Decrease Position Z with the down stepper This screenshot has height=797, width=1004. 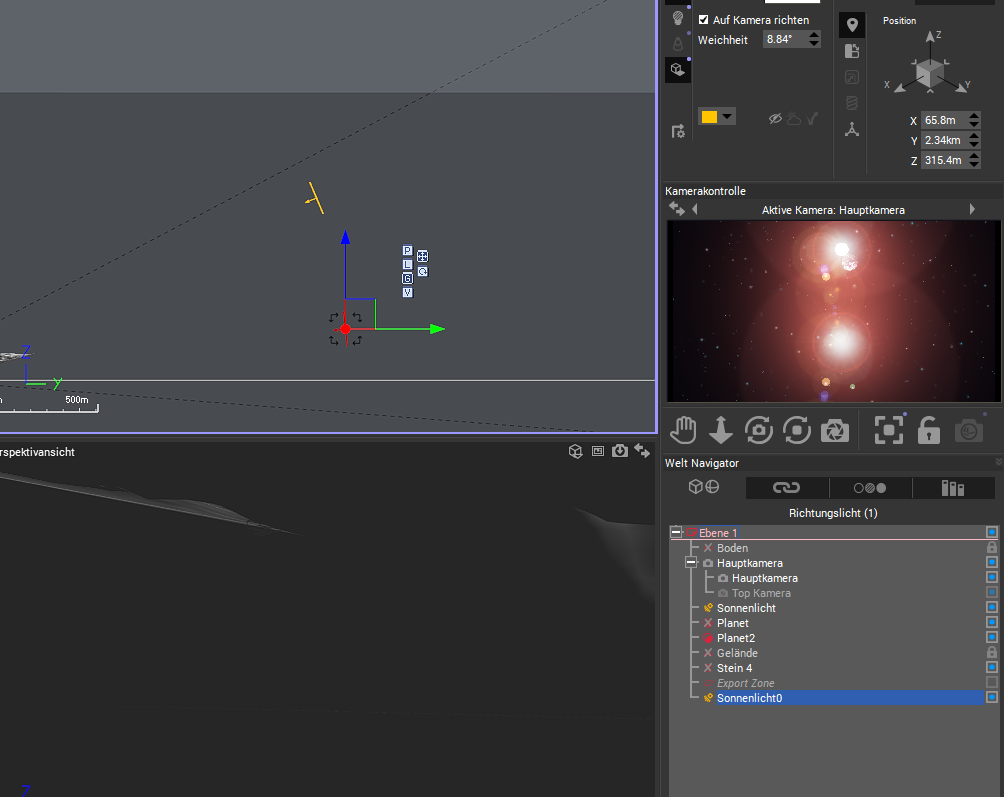[974, 164]
